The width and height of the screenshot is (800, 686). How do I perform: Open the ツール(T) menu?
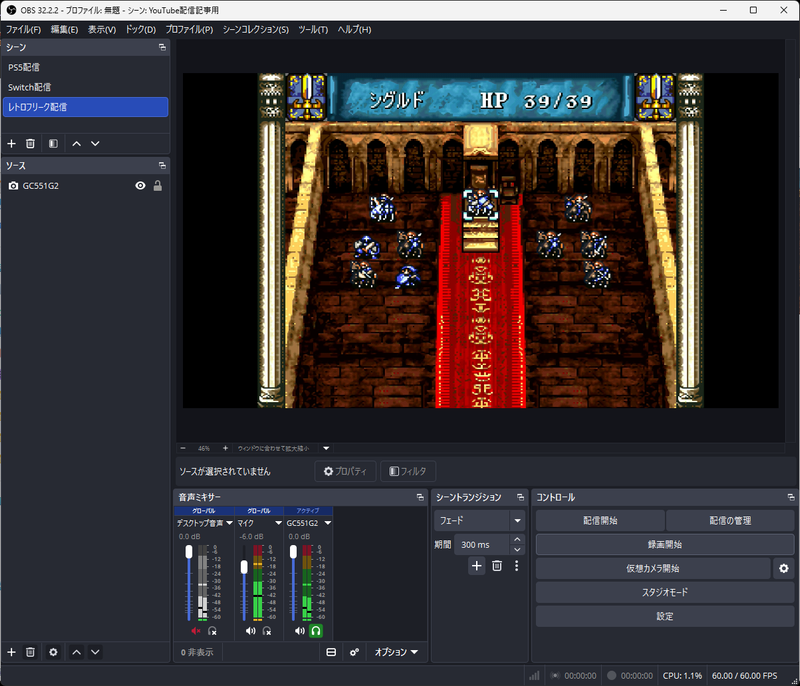click(313, 30)
